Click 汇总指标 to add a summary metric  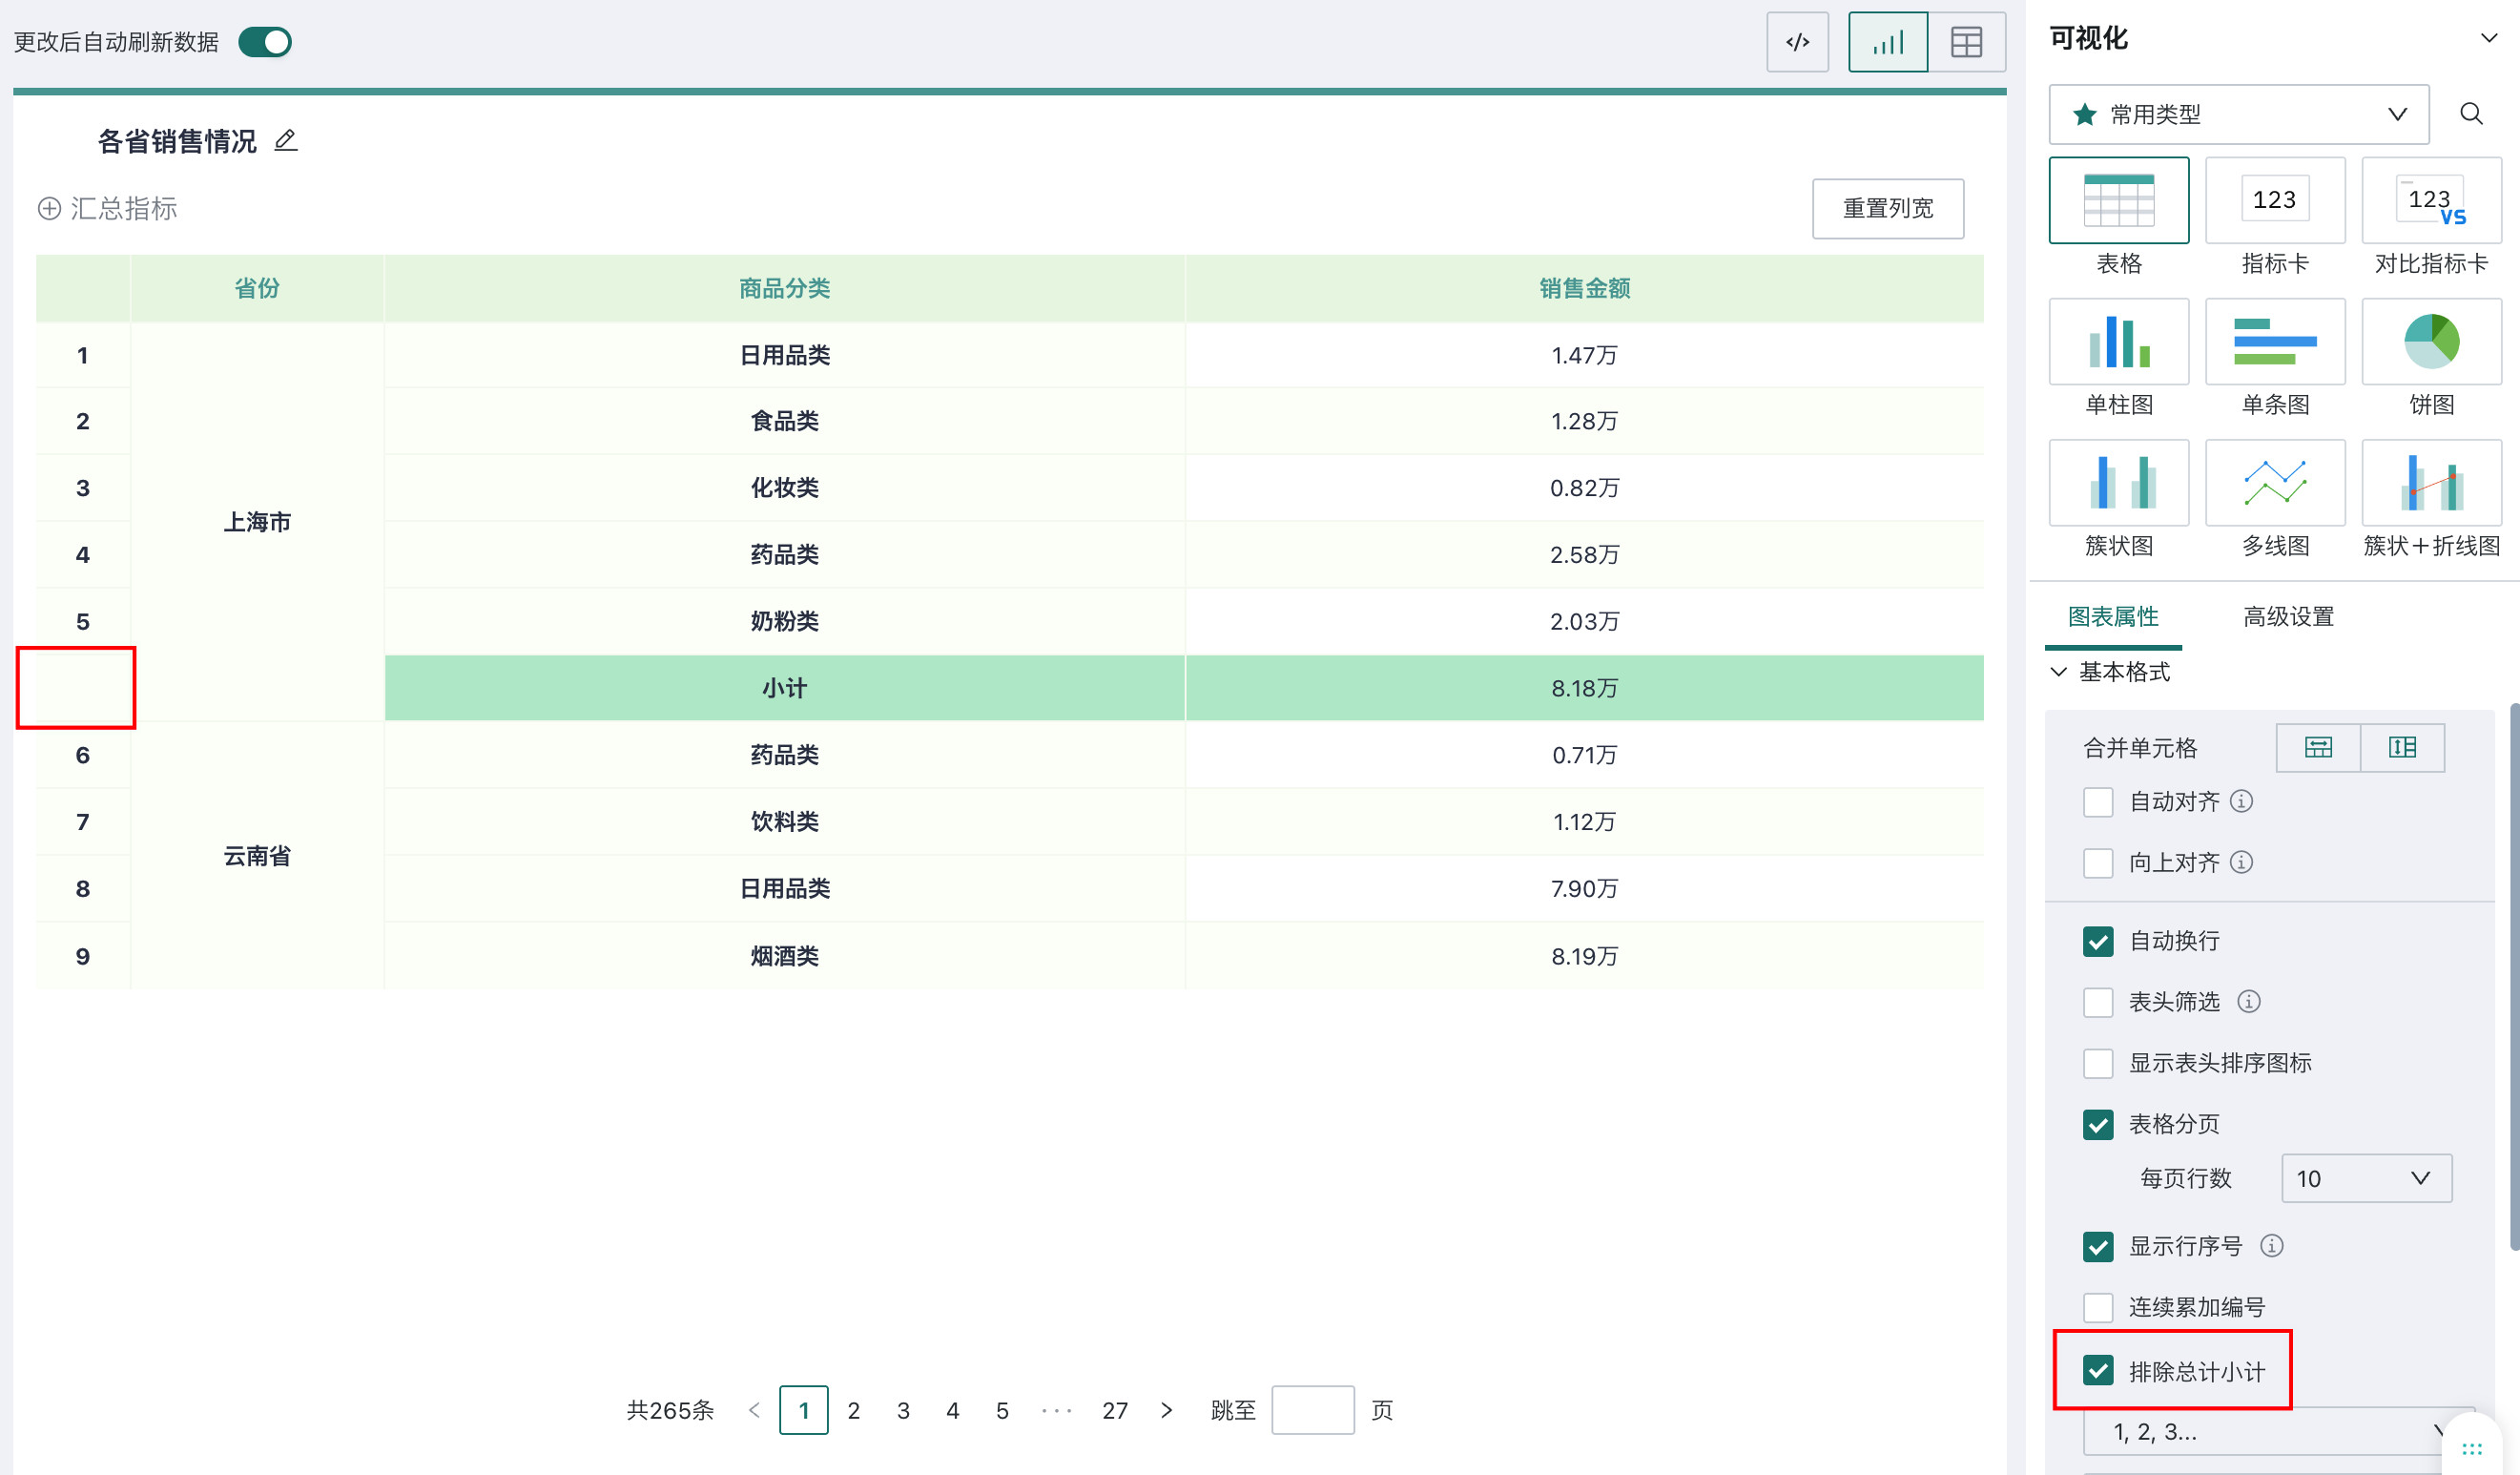click(x=123, y=208)
